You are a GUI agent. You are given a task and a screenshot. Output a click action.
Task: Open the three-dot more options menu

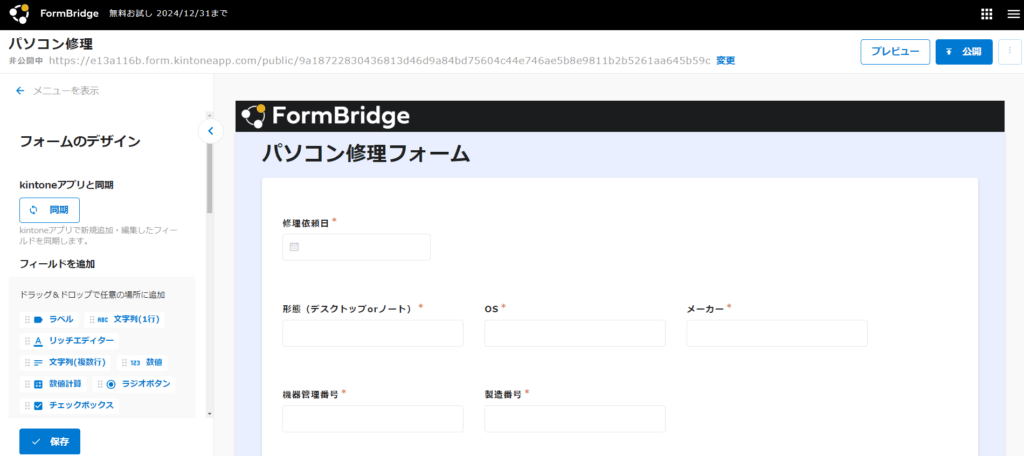click(1009, 52)
